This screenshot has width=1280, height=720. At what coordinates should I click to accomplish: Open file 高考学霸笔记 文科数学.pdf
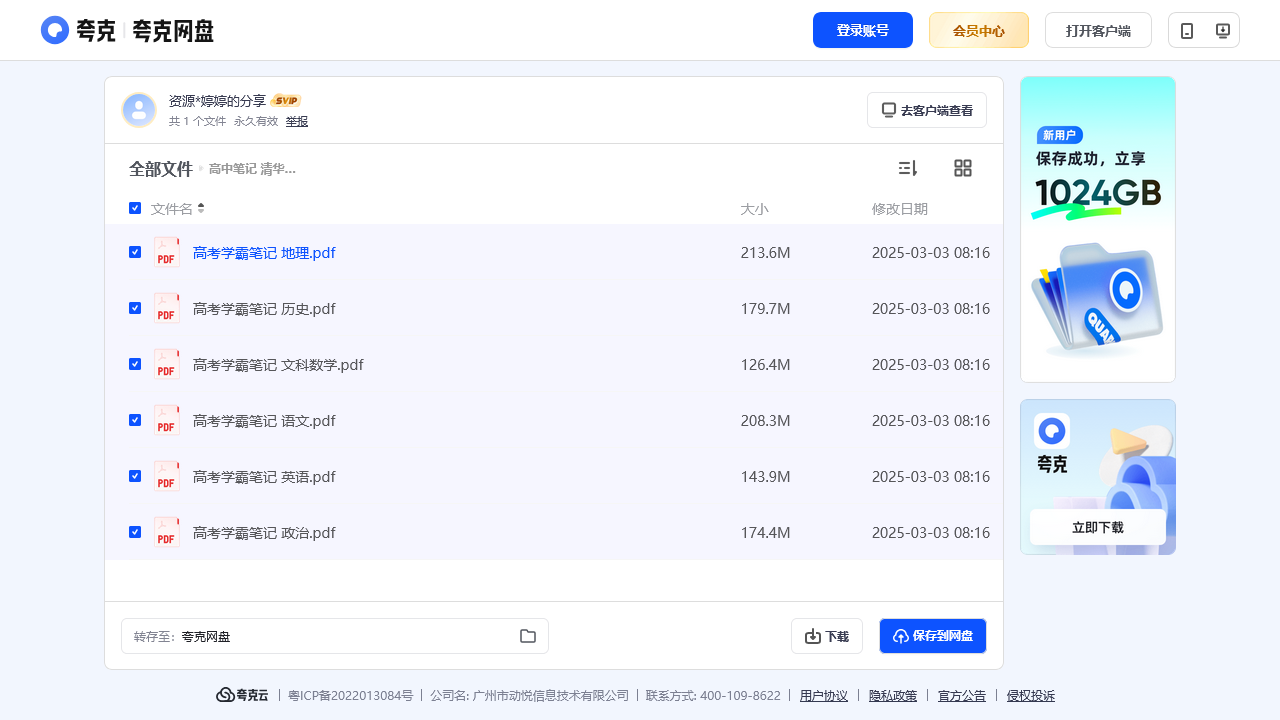coord(278,365)
